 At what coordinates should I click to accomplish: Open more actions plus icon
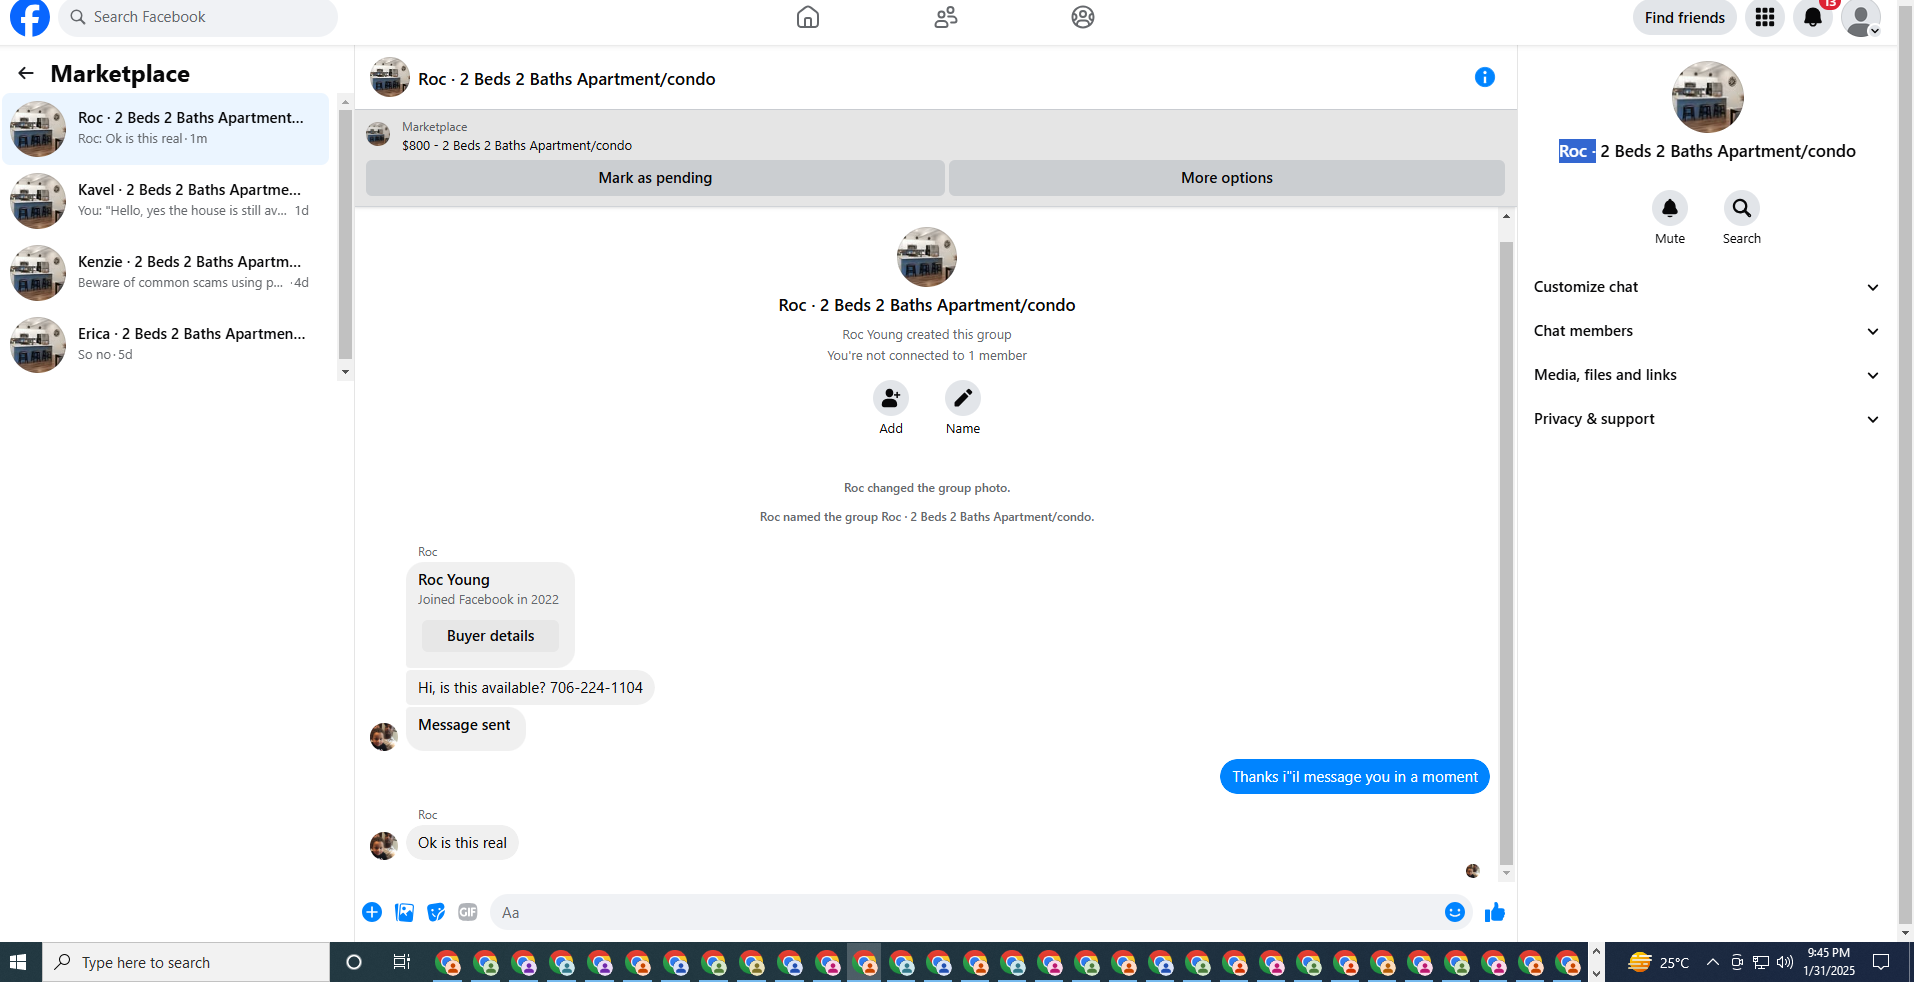(x=372, y=912)
